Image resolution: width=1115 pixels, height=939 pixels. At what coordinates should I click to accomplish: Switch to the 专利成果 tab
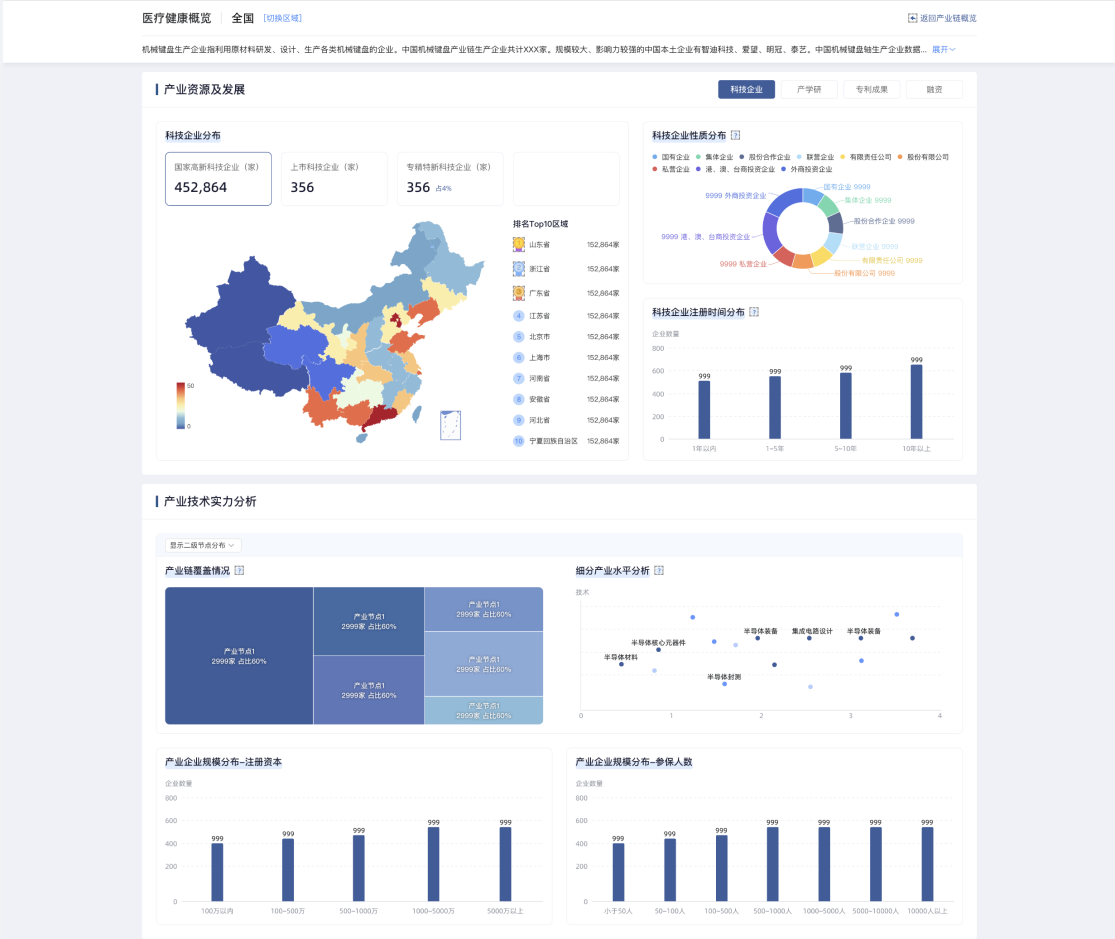pyautogui.click(x=872, y=90)
